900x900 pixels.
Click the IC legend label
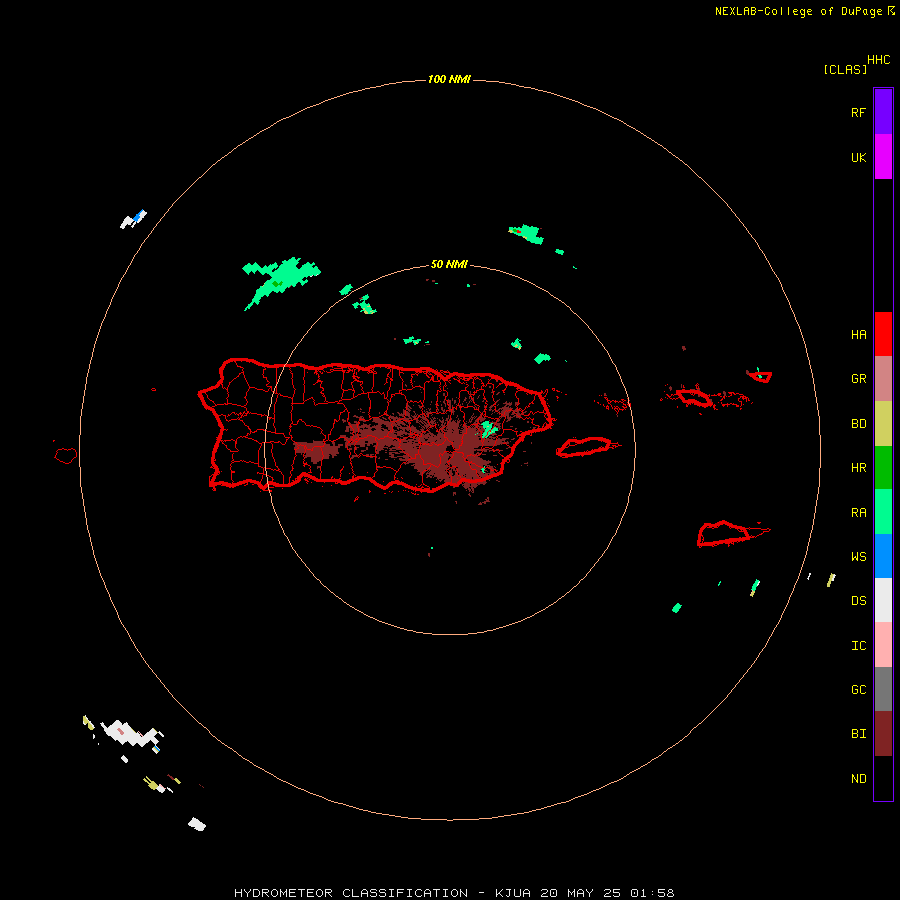click(x=858, y=646)
